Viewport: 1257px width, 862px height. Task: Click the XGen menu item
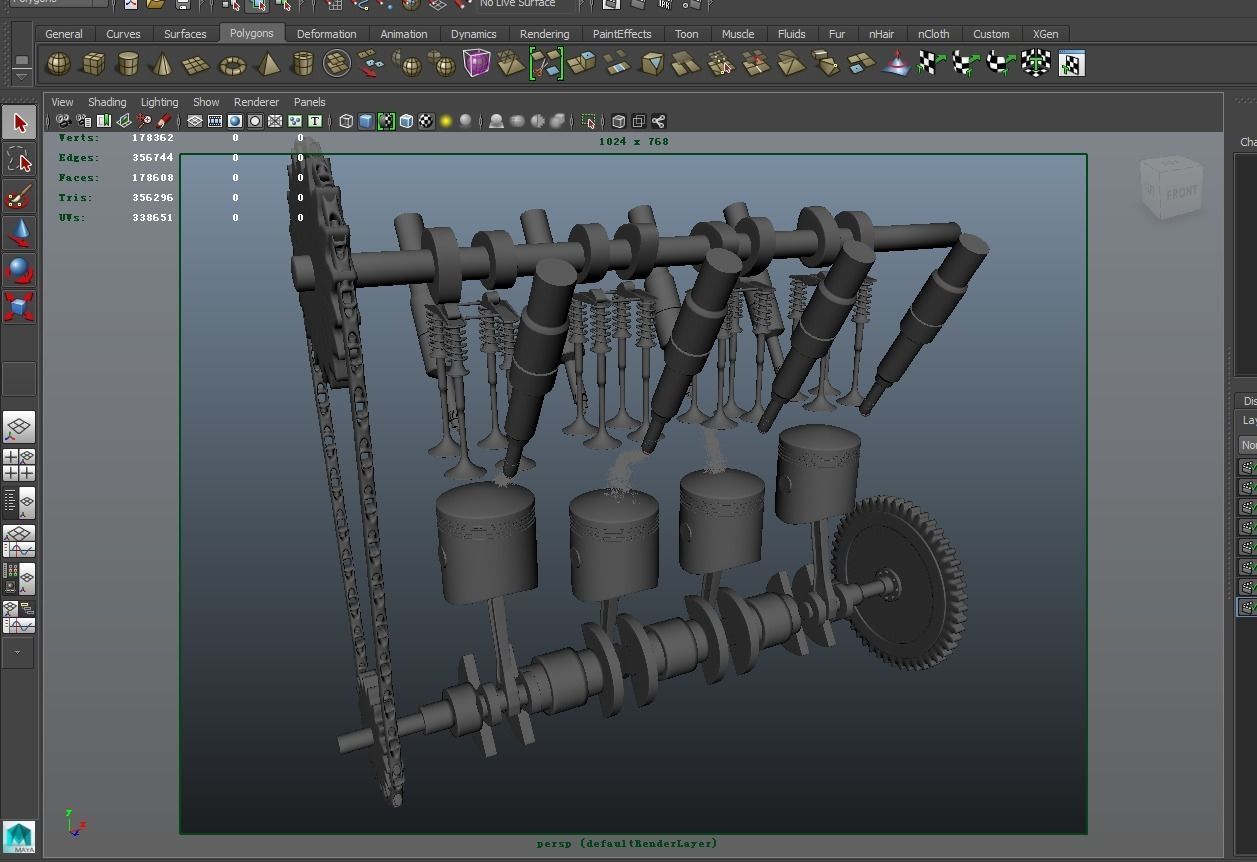1045,33
